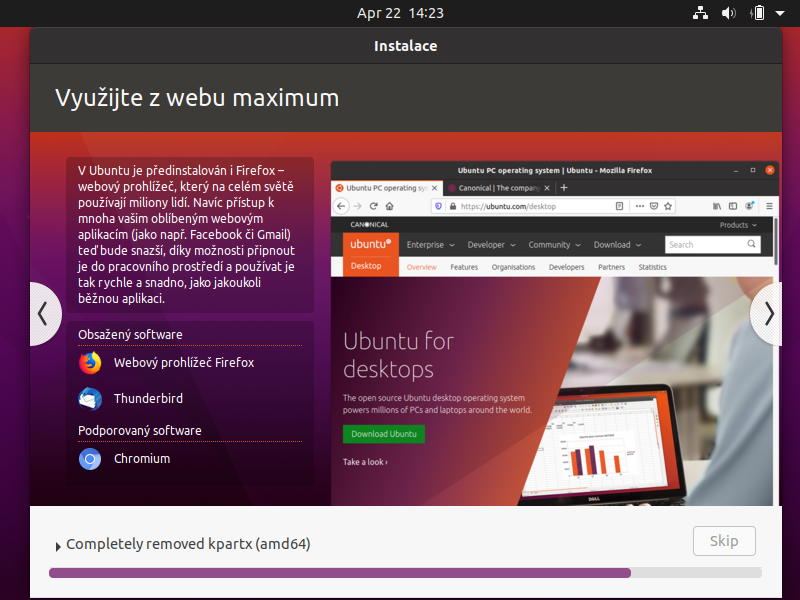The height and width of the screenshot is (600, 800).
Task: Select the Chromium label
Action: pos(142,459)
